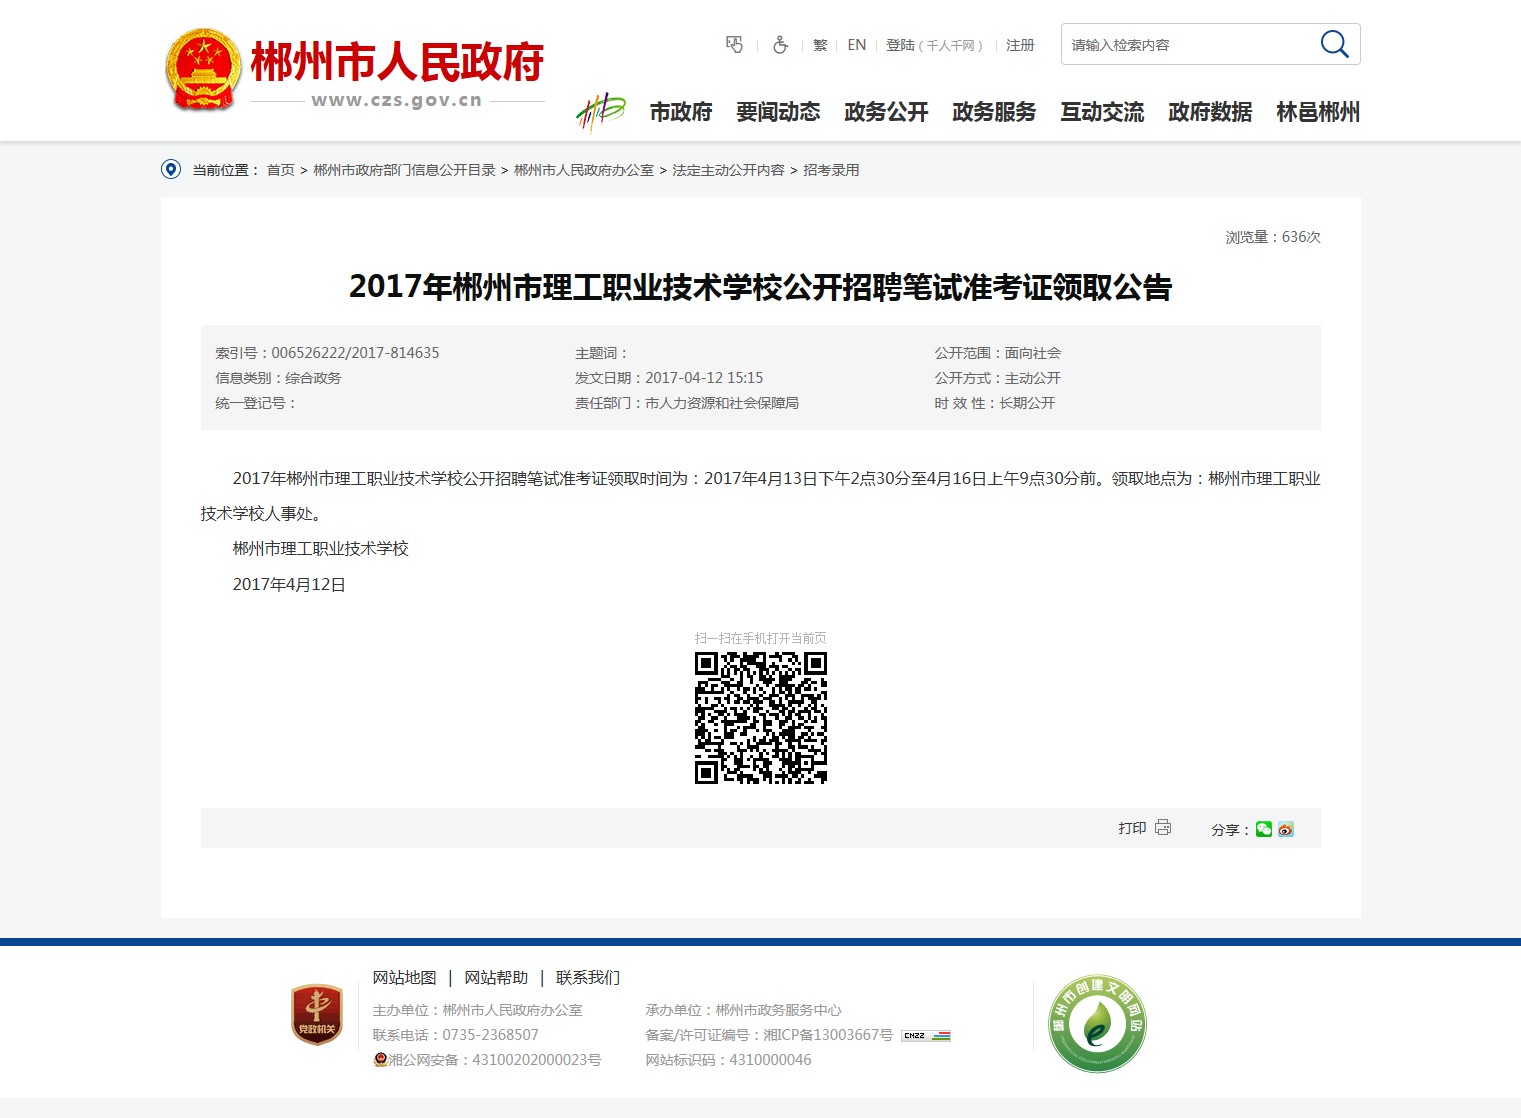
Task: Open the 政府数据 menu
Action: (1210, 112)
